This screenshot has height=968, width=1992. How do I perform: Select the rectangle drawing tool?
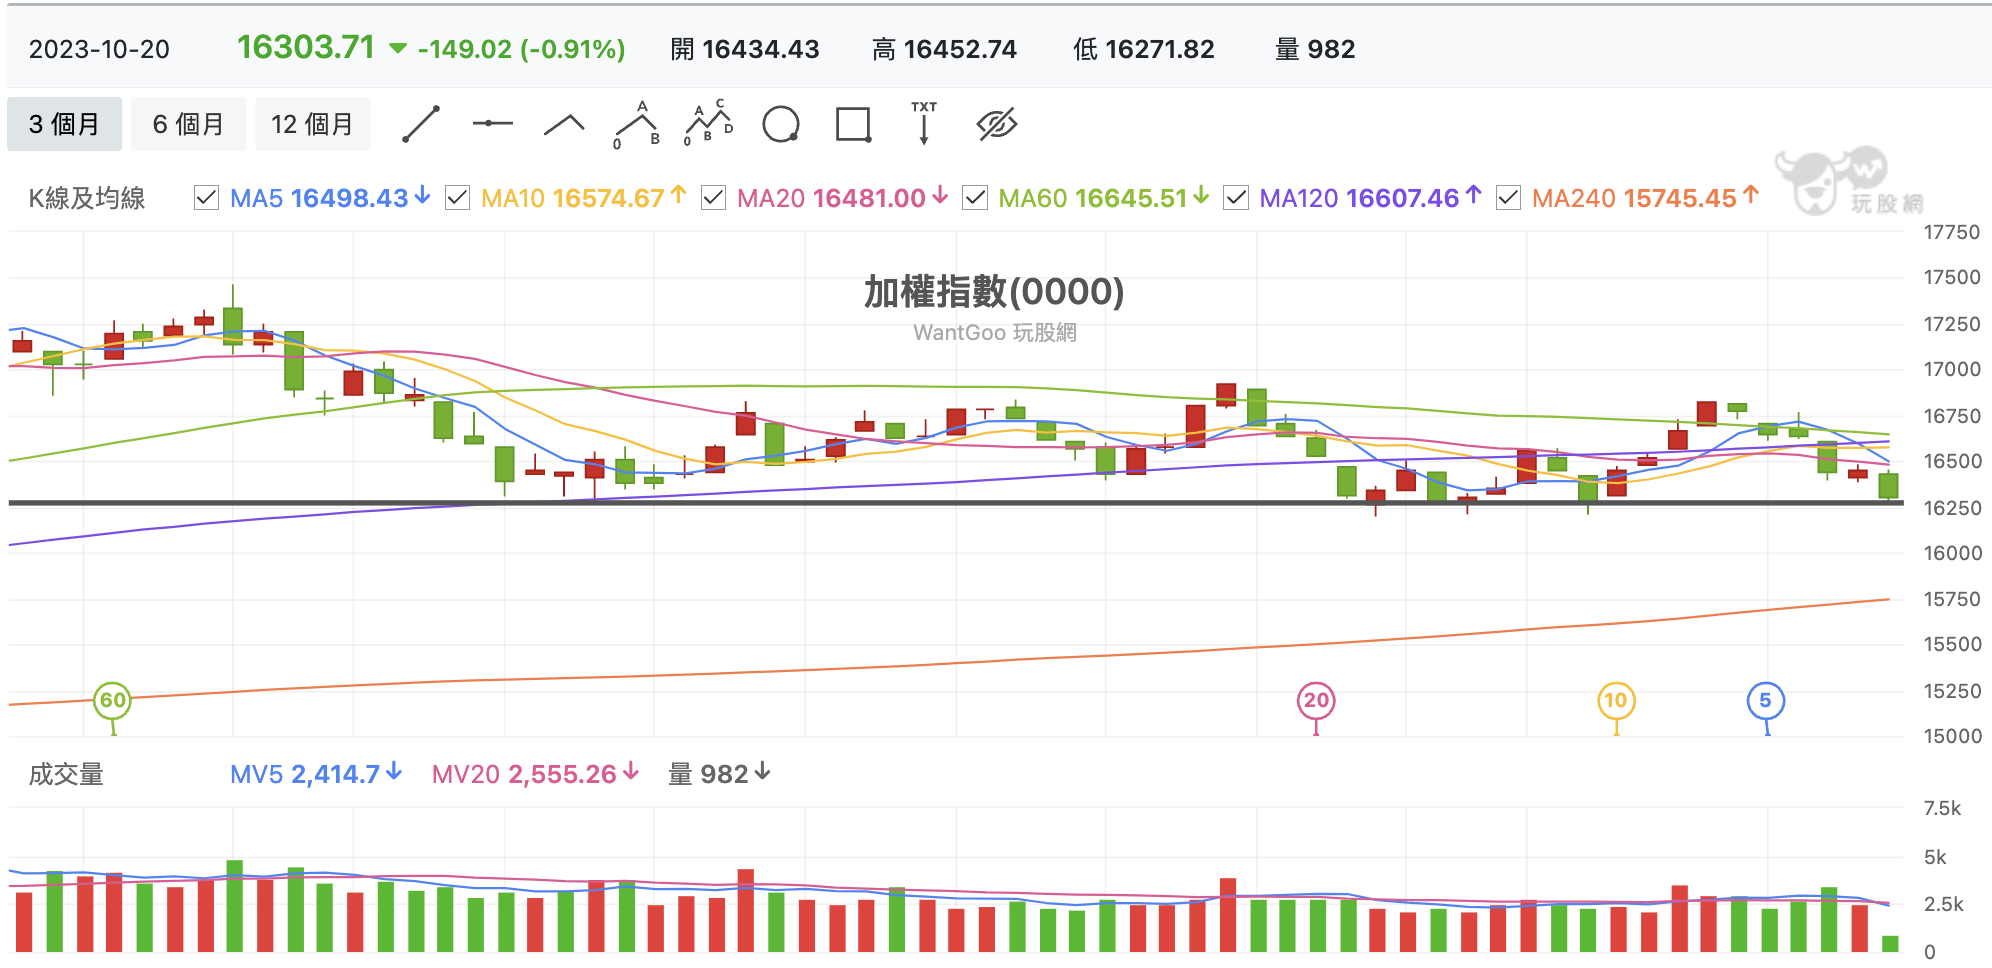853,124
